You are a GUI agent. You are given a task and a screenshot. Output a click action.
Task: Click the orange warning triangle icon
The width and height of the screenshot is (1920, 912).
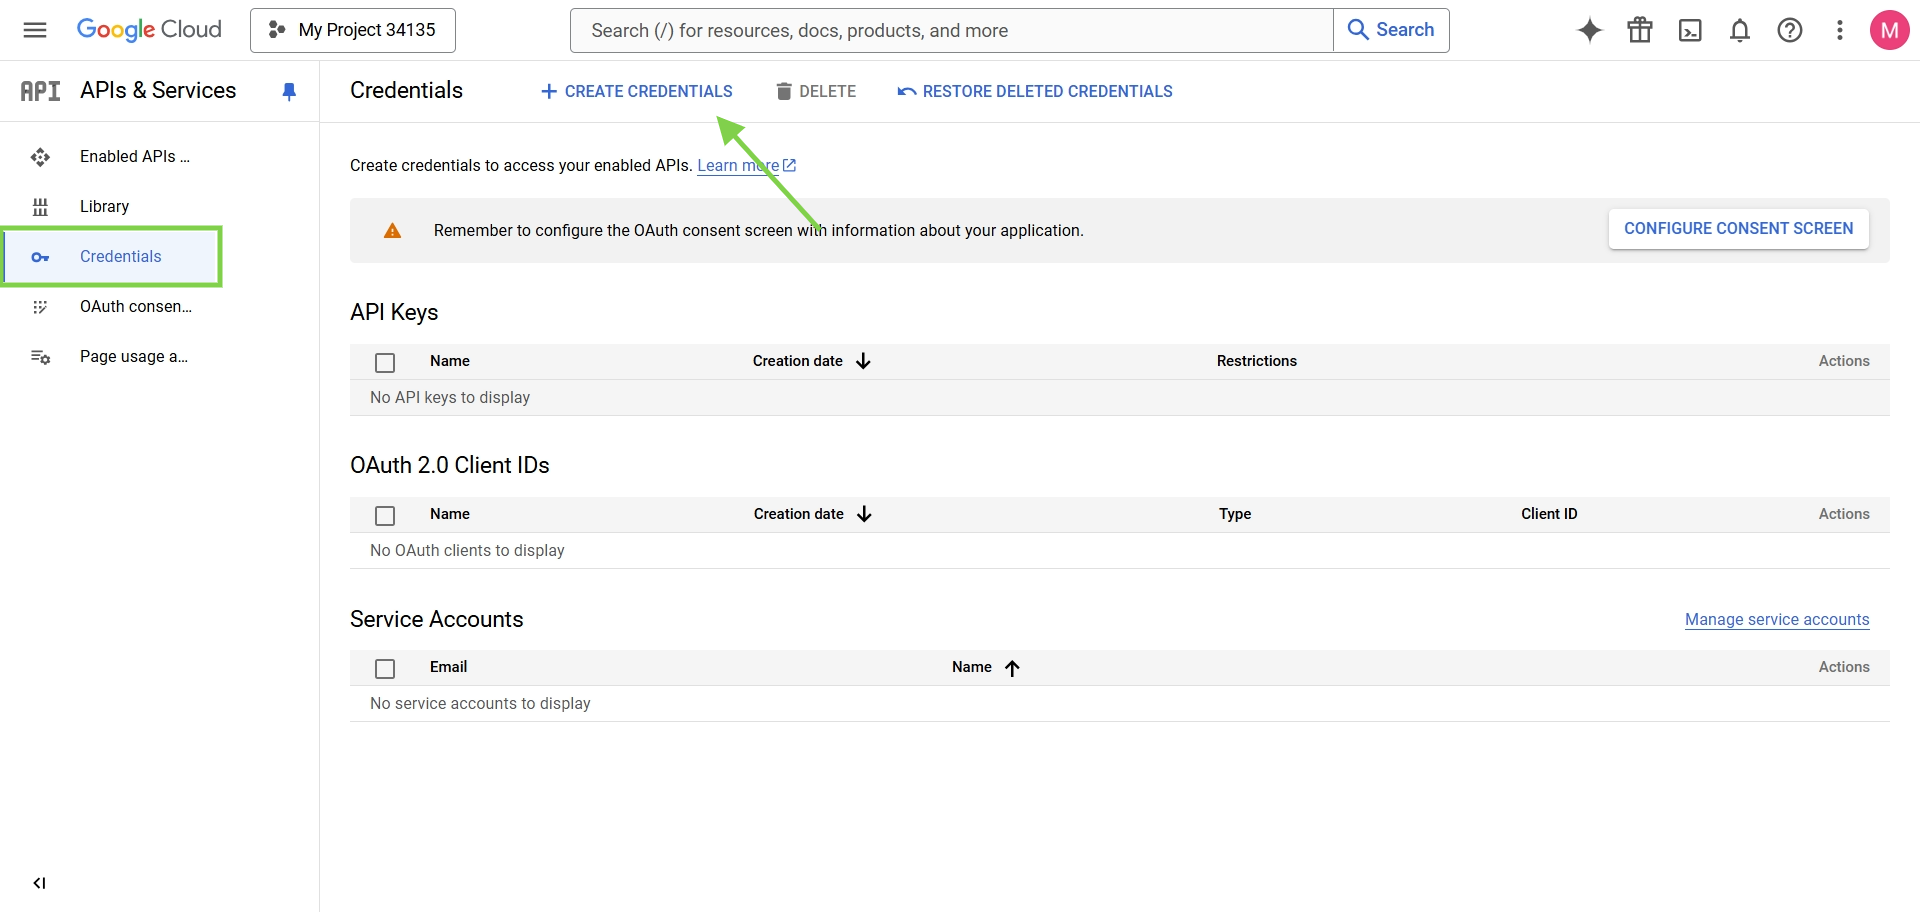[x=393, y=231]
